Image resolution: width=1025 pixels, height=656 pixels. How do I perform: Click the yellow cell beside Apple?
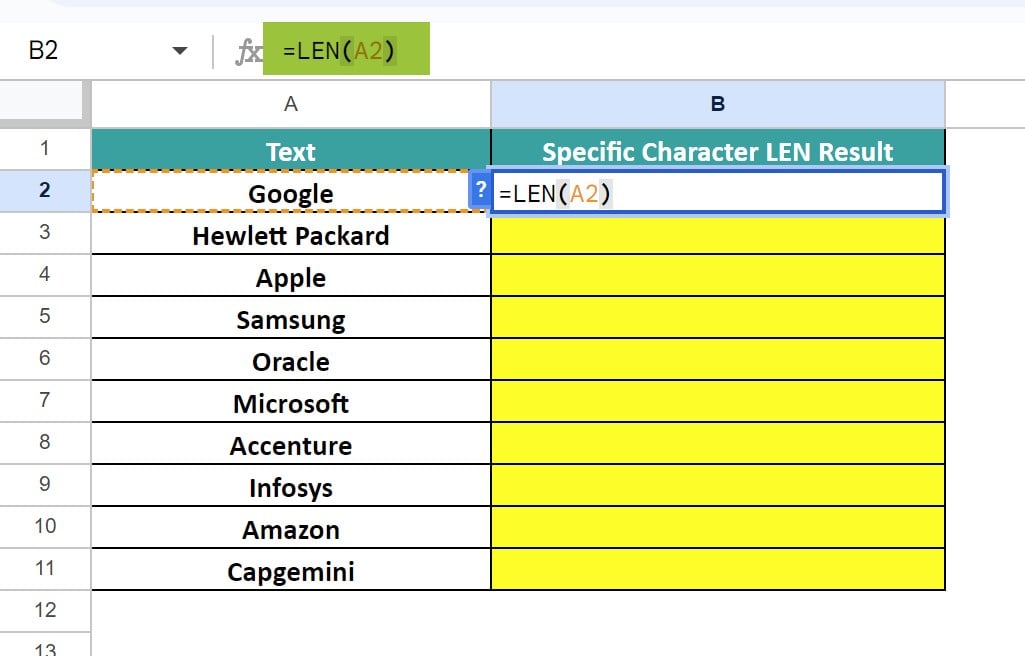point(717,276)
